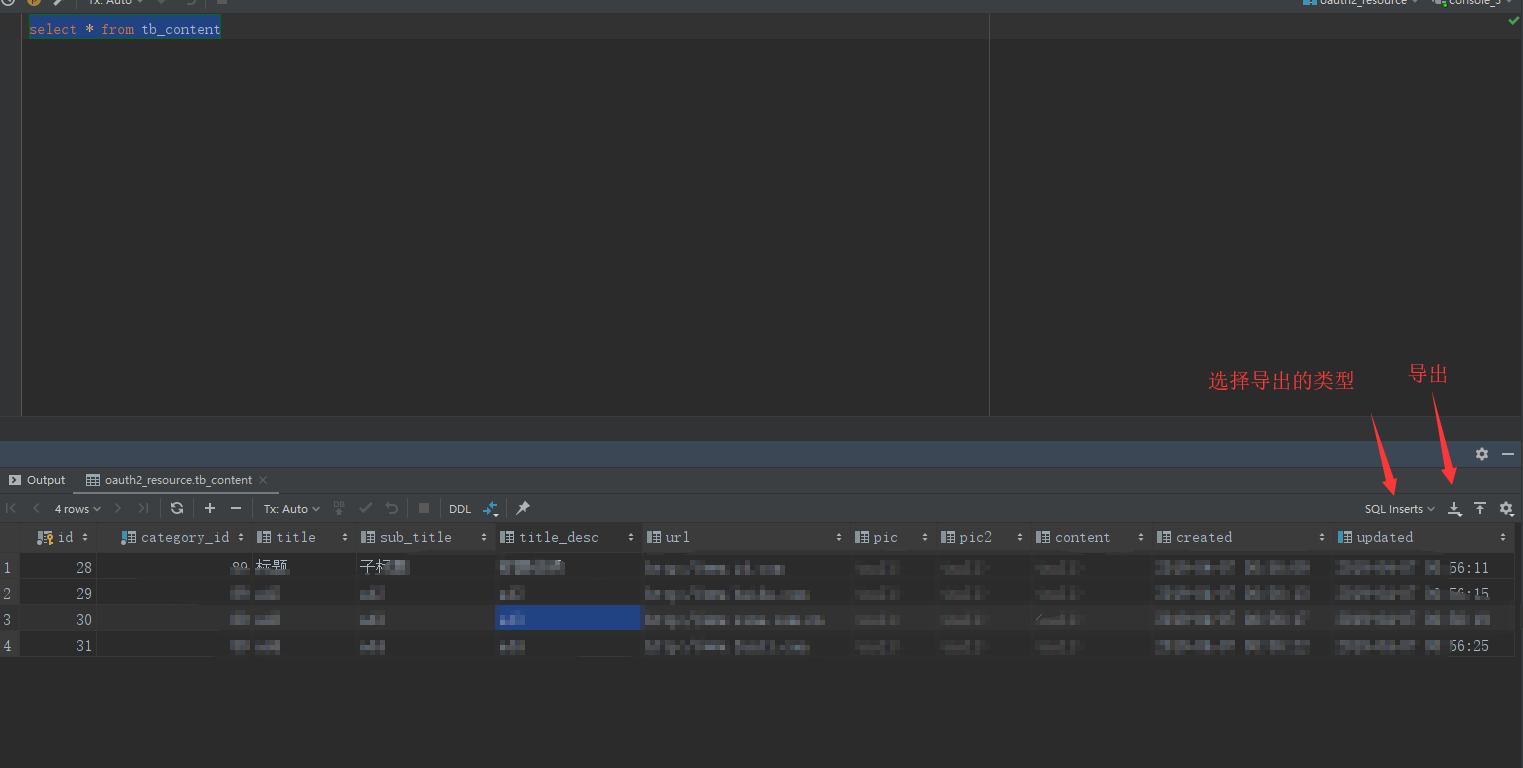The image size is (1523, 768).
Task: Go to next page of results
Action: (118, 509)
